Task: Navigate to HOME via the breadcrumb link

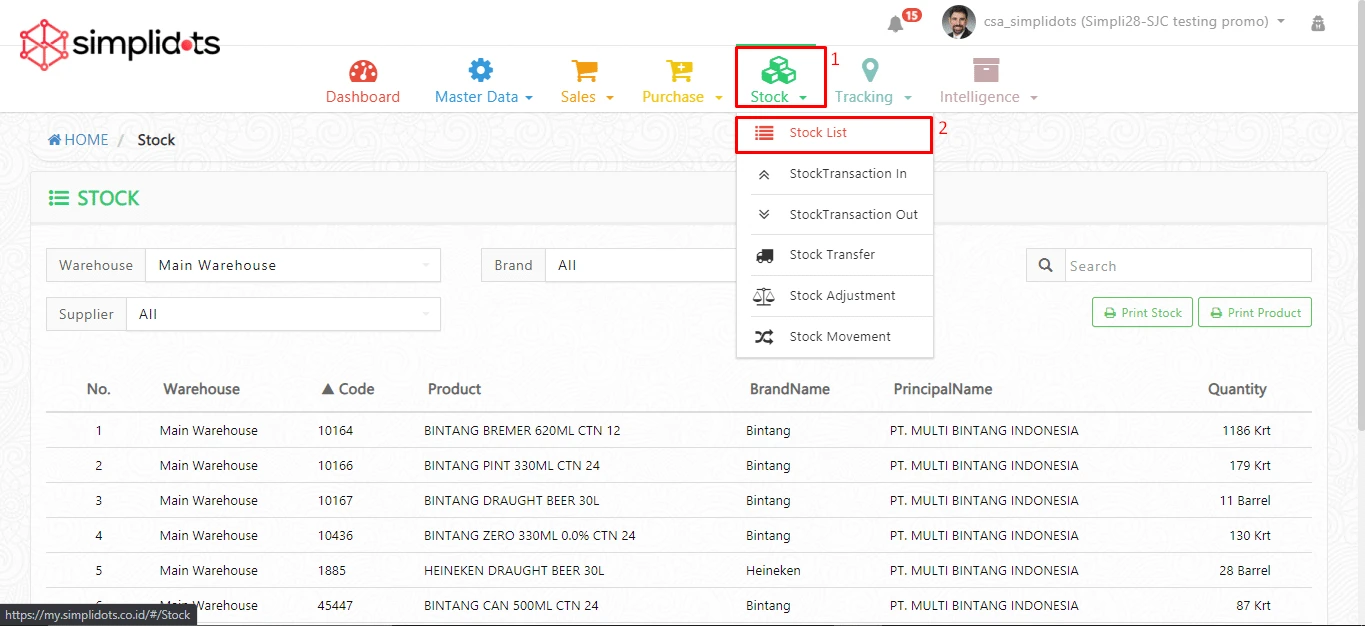Action: [x=77, y=139]
